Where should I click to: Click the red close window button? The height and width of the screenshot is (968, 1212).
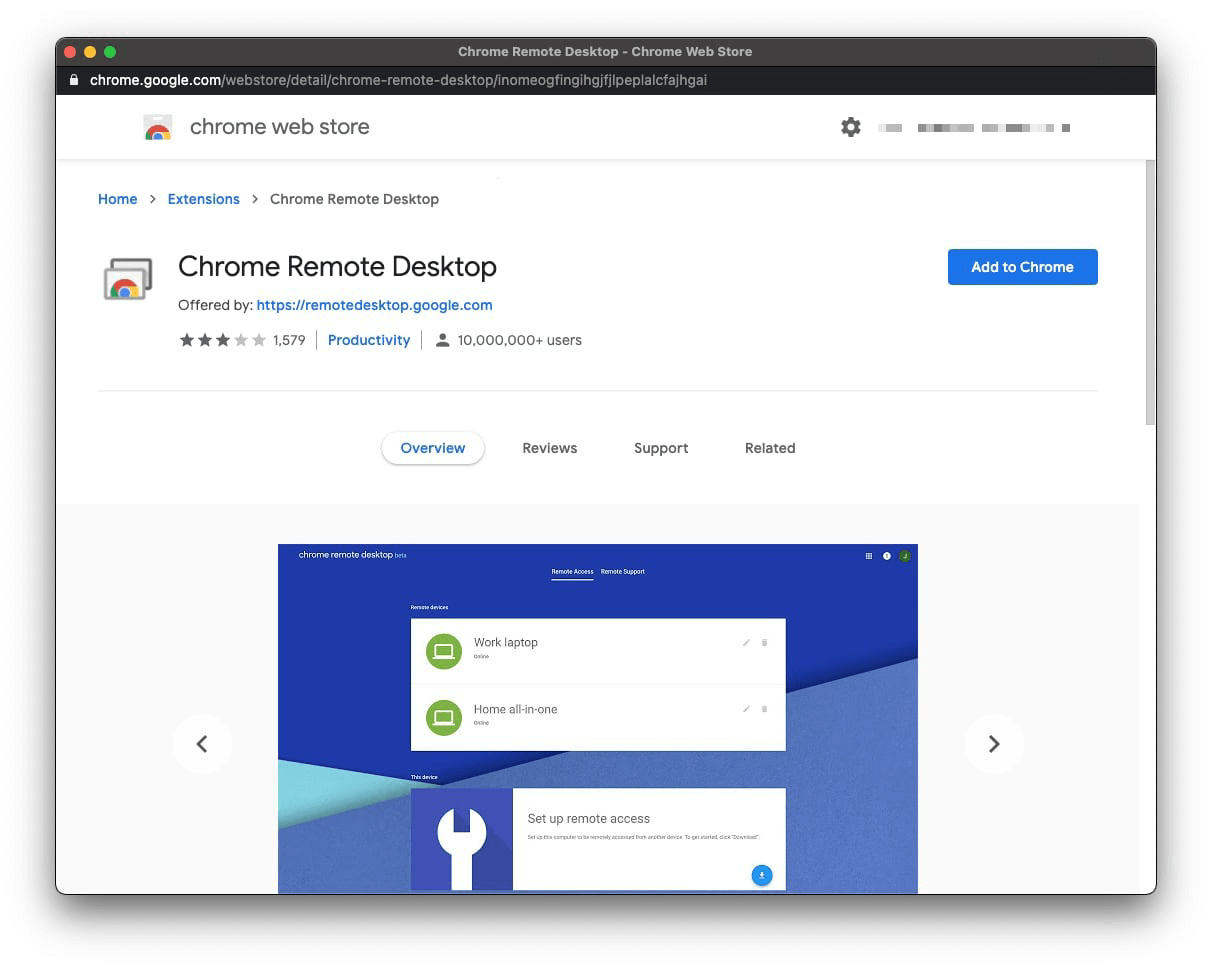[70, 52]
